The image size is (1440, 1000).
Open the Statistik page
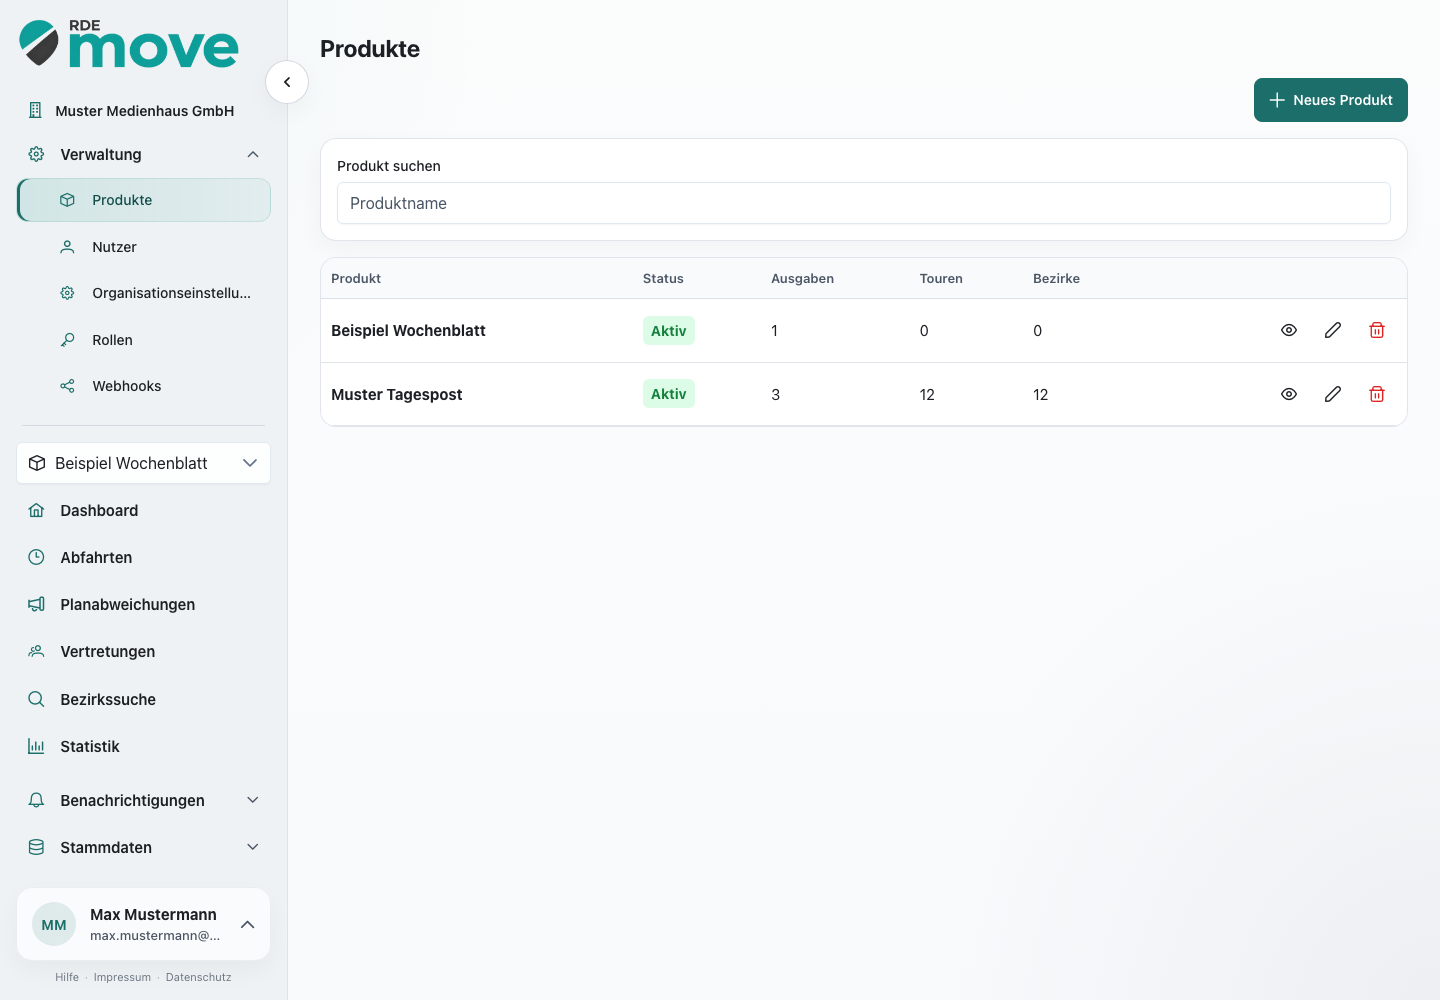[144, 746]
